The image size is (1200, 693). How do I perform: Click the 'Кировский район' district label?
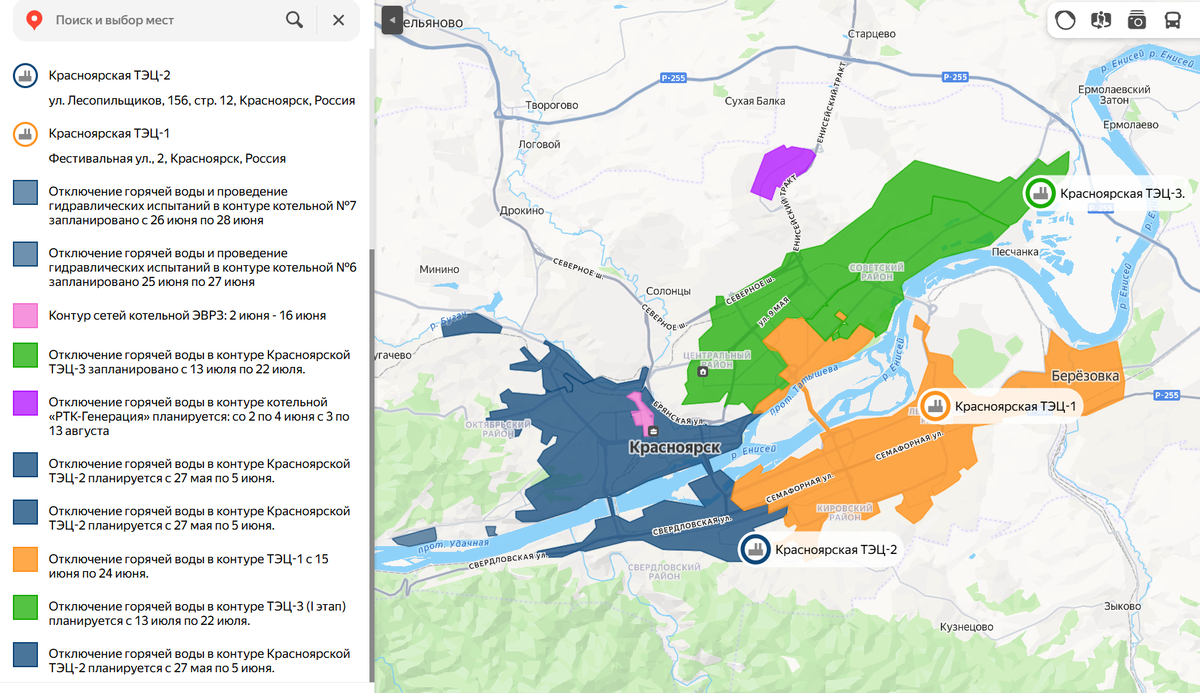point(847,513)
